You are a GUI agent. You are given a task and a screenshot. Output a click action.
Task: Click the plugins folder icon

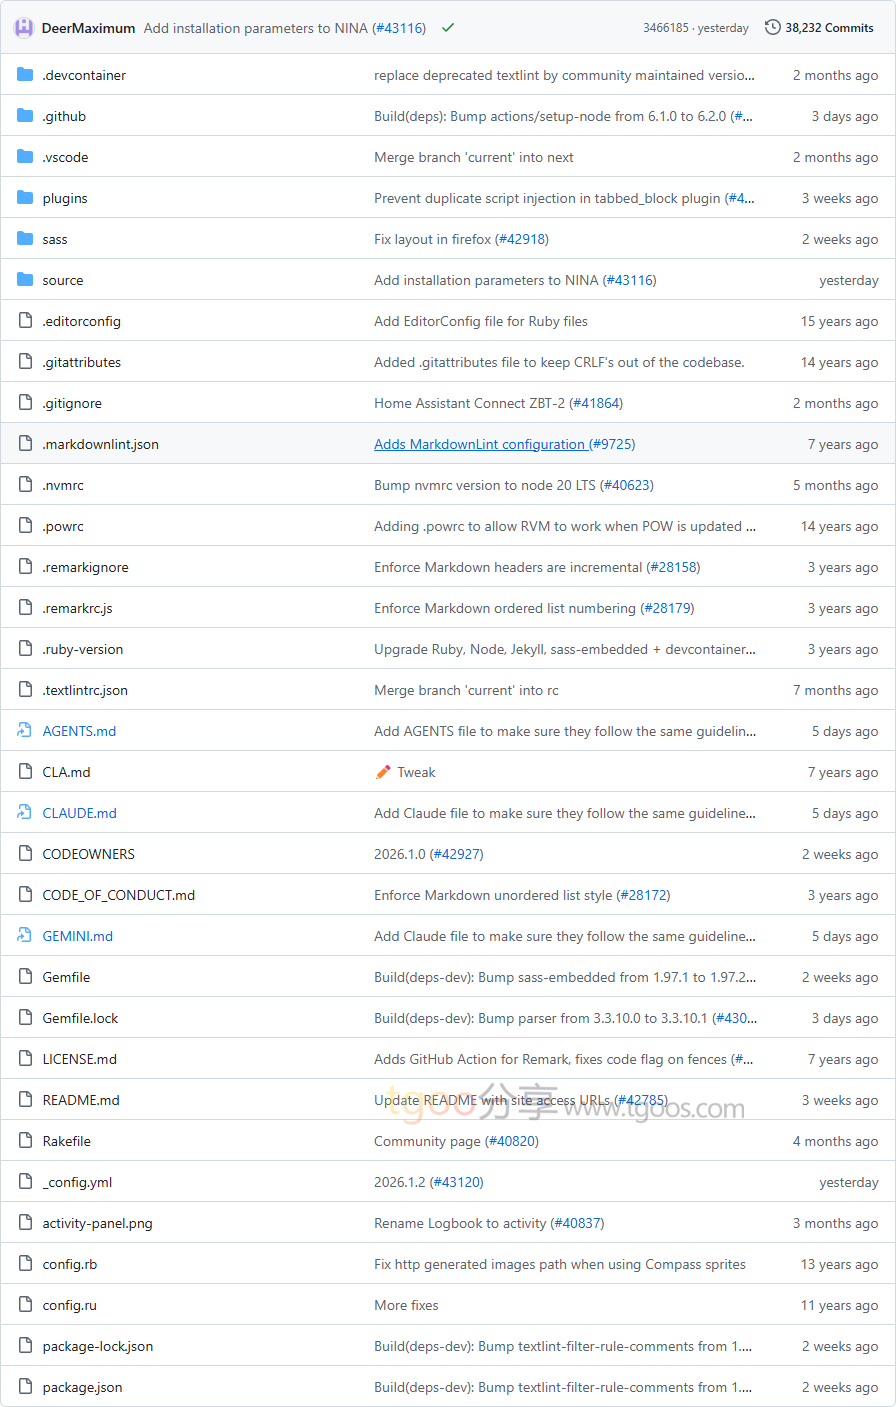click(25, 198)
